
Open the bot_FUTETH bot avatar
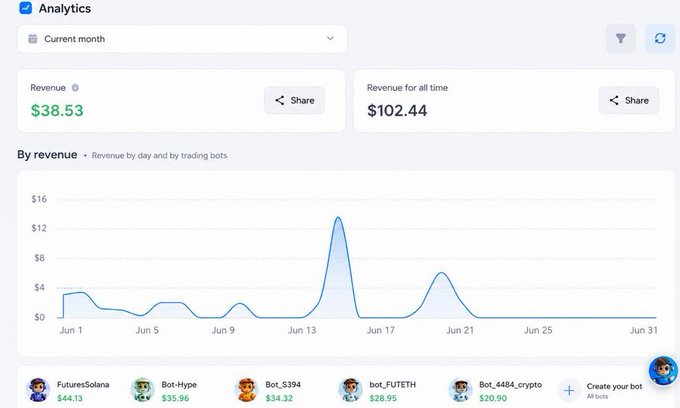tap(350, 389)
